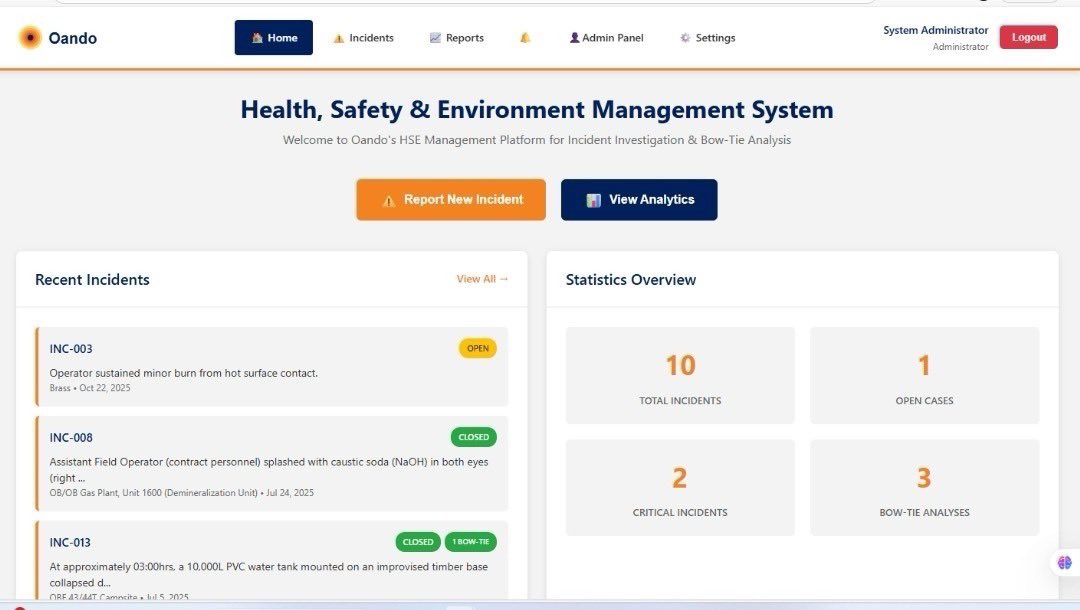This screenshot has width=1080, height=610.
Task: Open incident INC-013 card
Action: (272, 560)
